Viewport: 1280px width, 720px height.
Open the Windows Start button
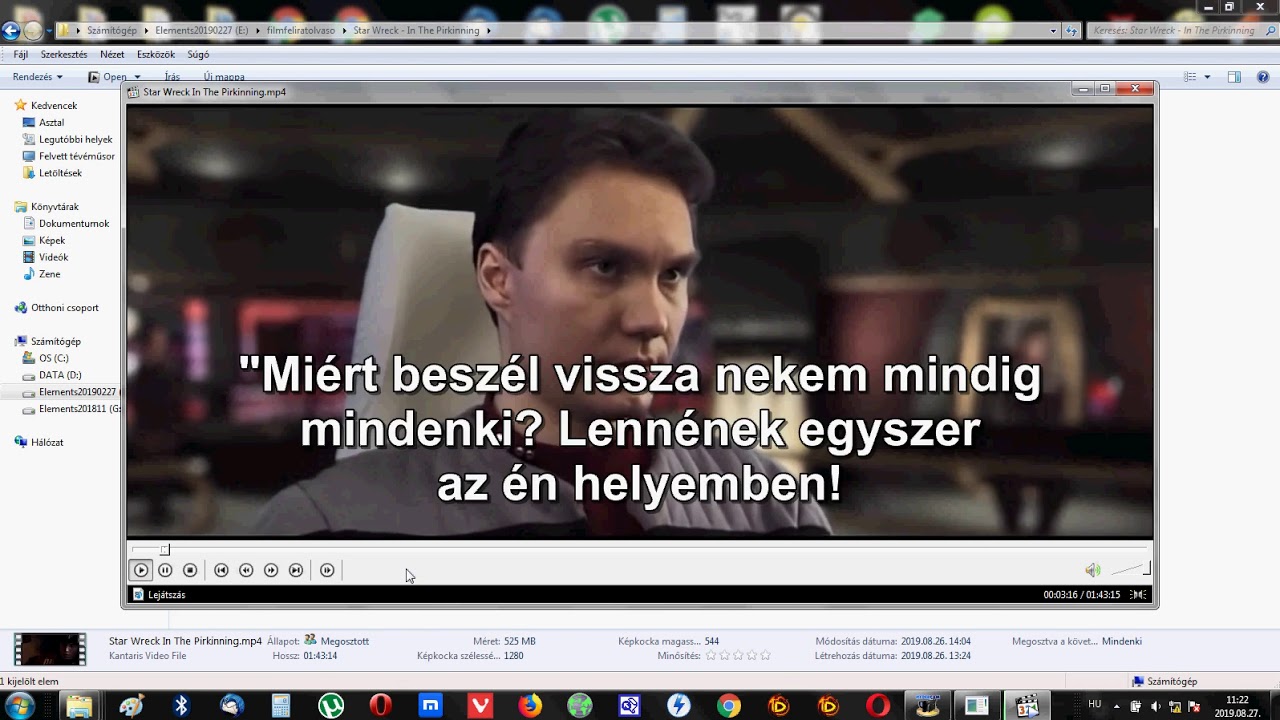point(19,706)
